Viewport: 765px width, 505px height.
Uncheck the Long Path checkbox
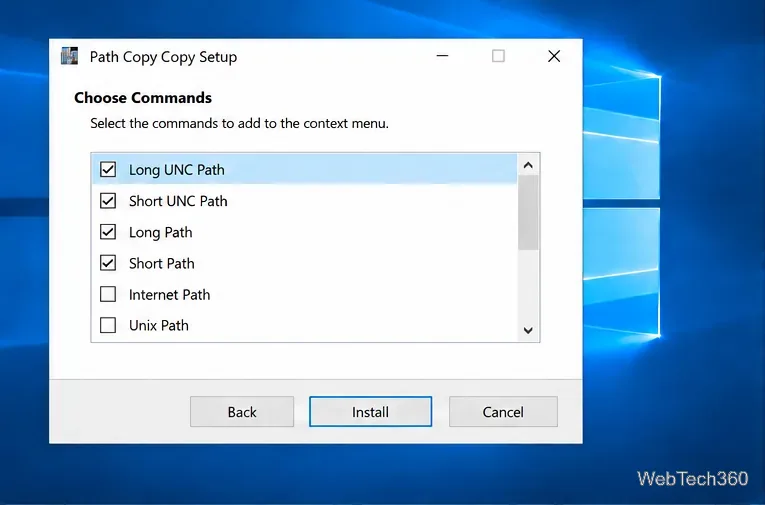coord(108,232)
